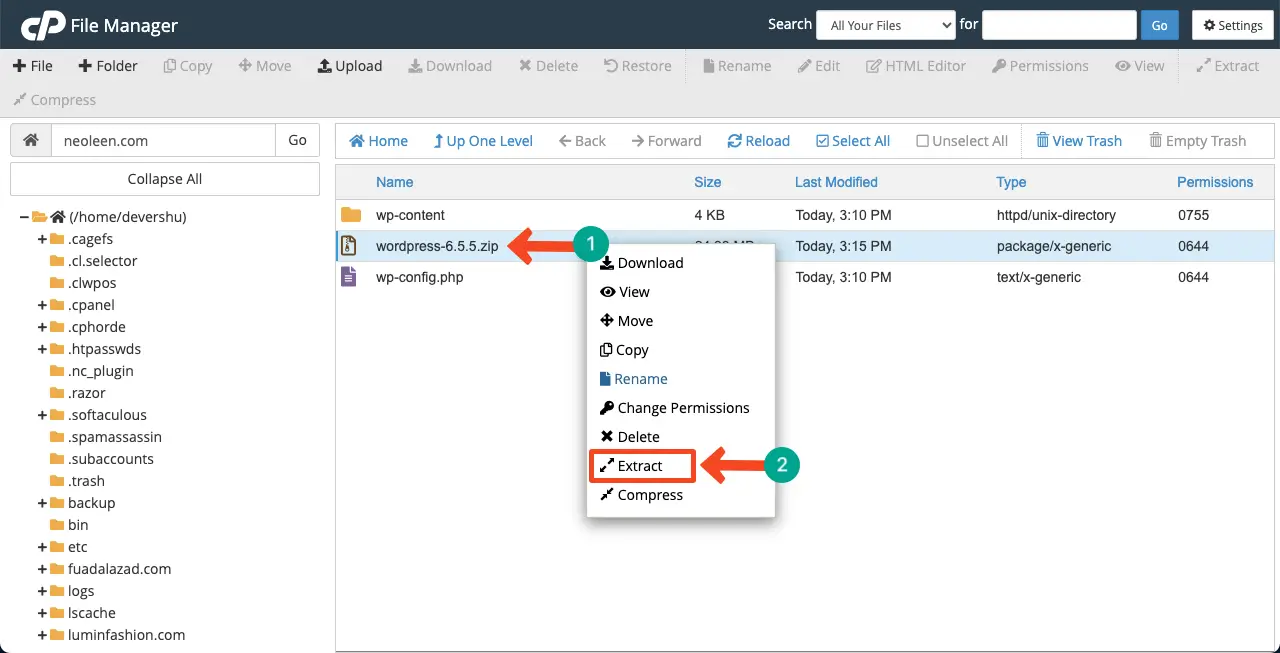Open the Upload tool
Screen dimensions: 1280x653
click(350, 66)
